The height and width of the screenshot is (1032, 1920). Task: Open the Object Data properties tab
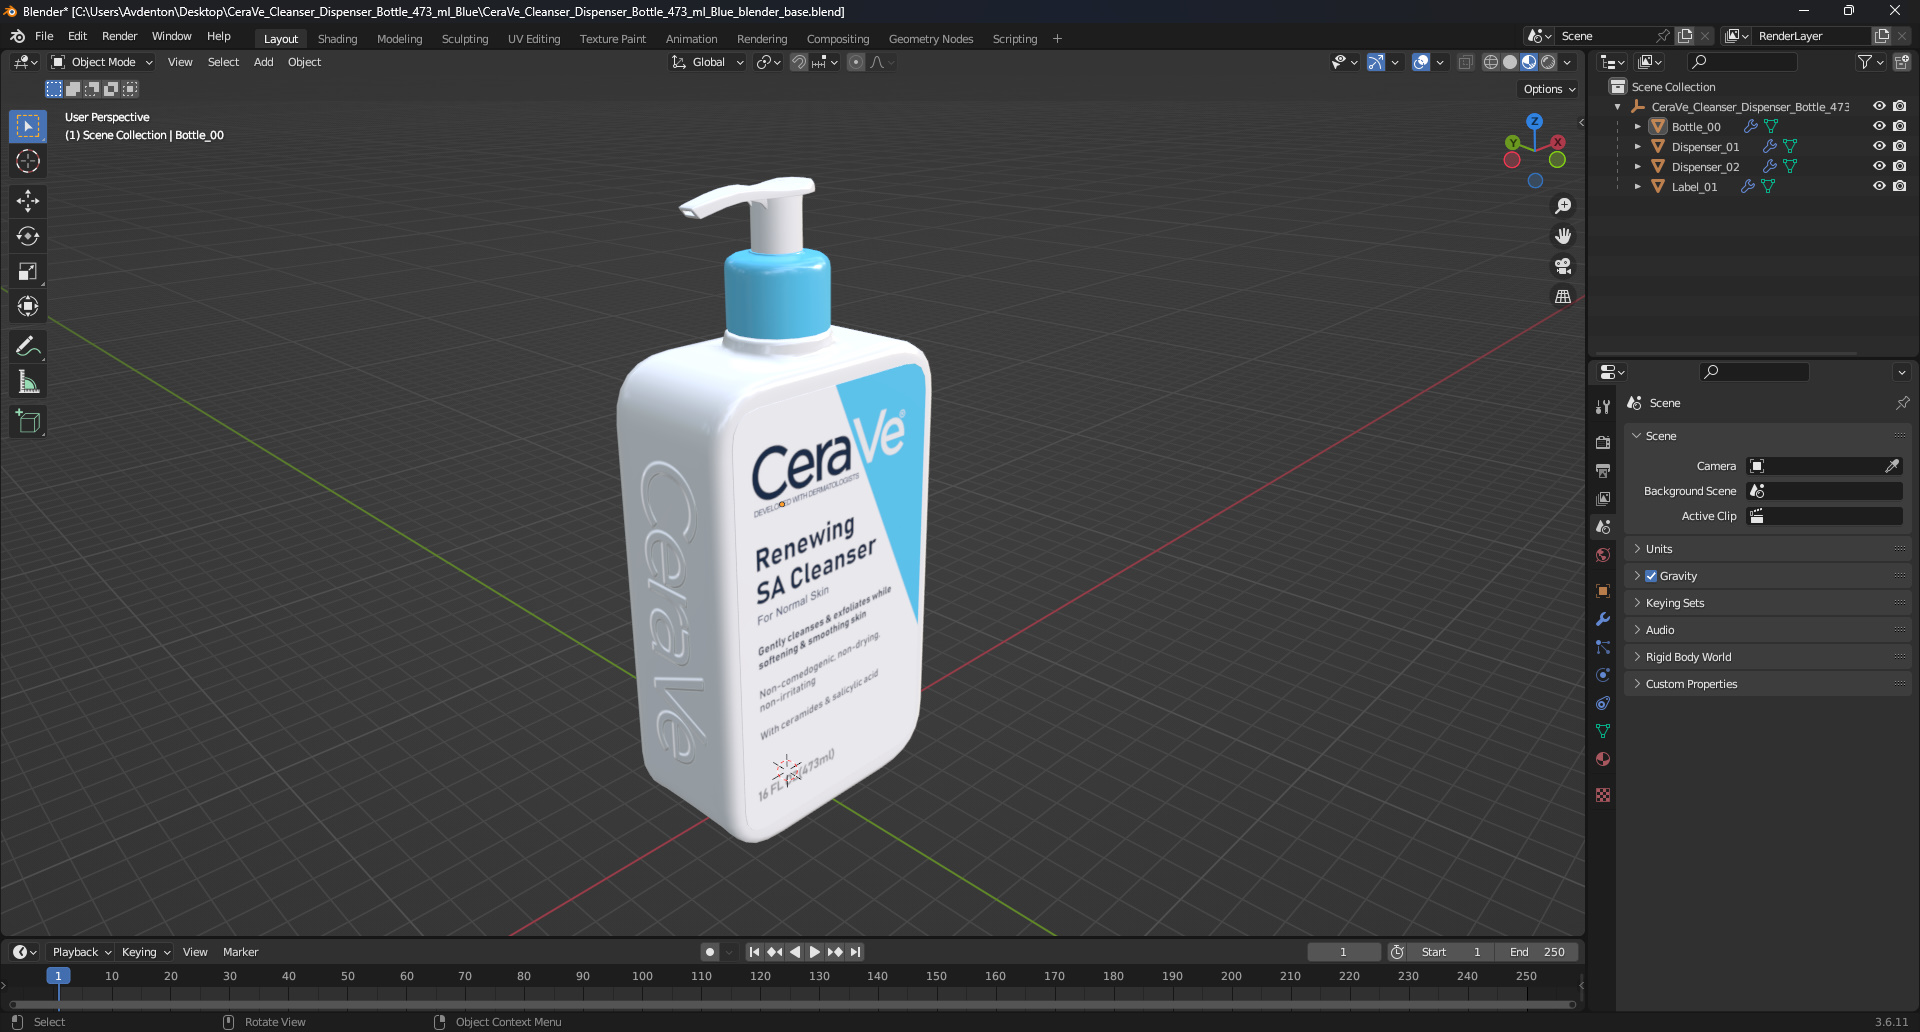pyautogui.click(x=1603, y=731)
